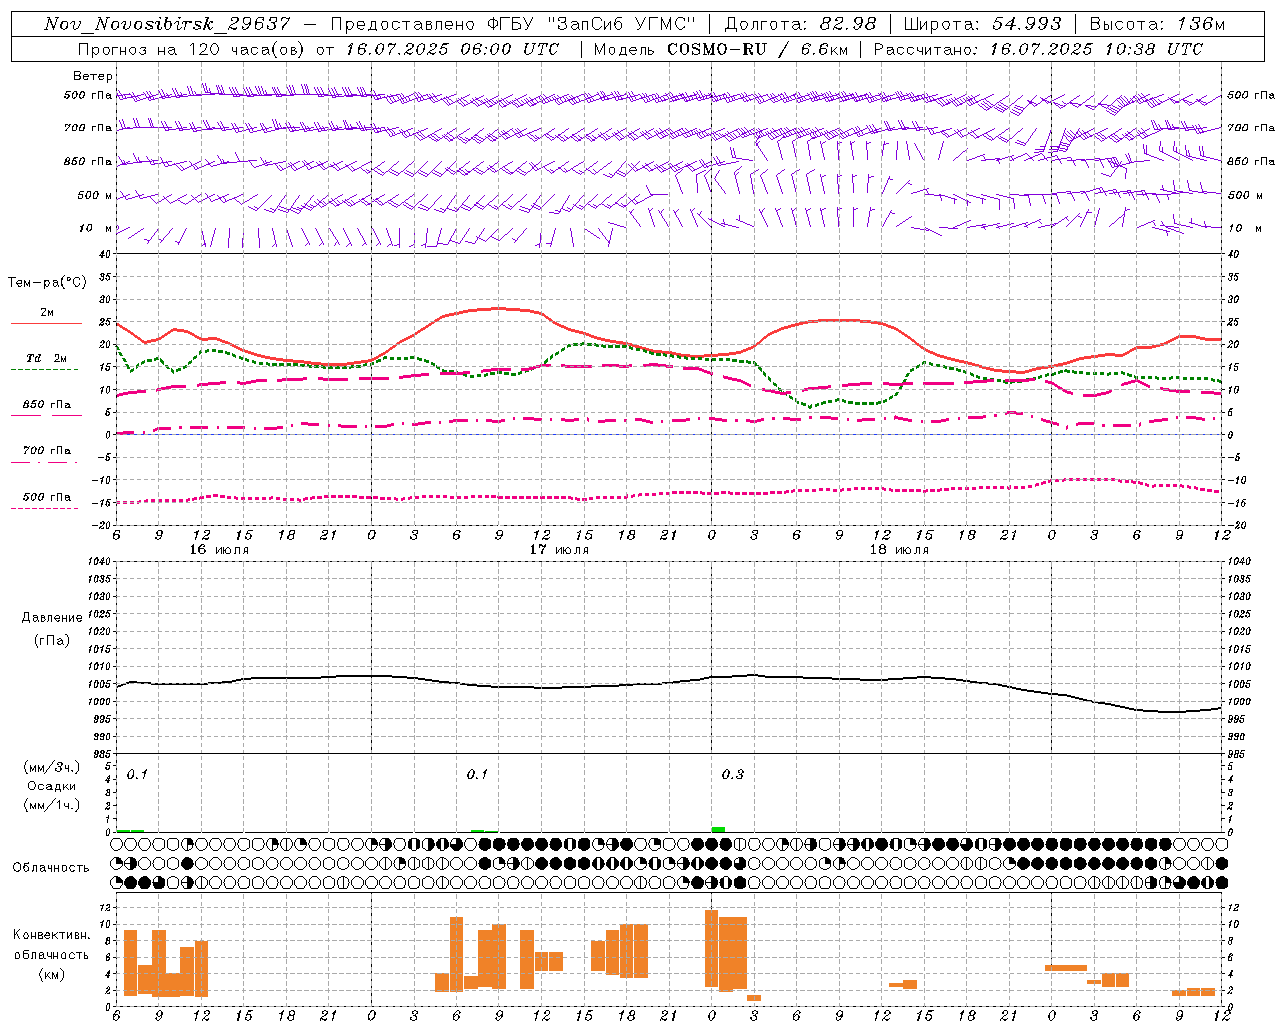Click the Облачность cloudiness row label
The width and height of the screenshot is (1280, 1024).
pyautogui.click(x=51, y=868)
